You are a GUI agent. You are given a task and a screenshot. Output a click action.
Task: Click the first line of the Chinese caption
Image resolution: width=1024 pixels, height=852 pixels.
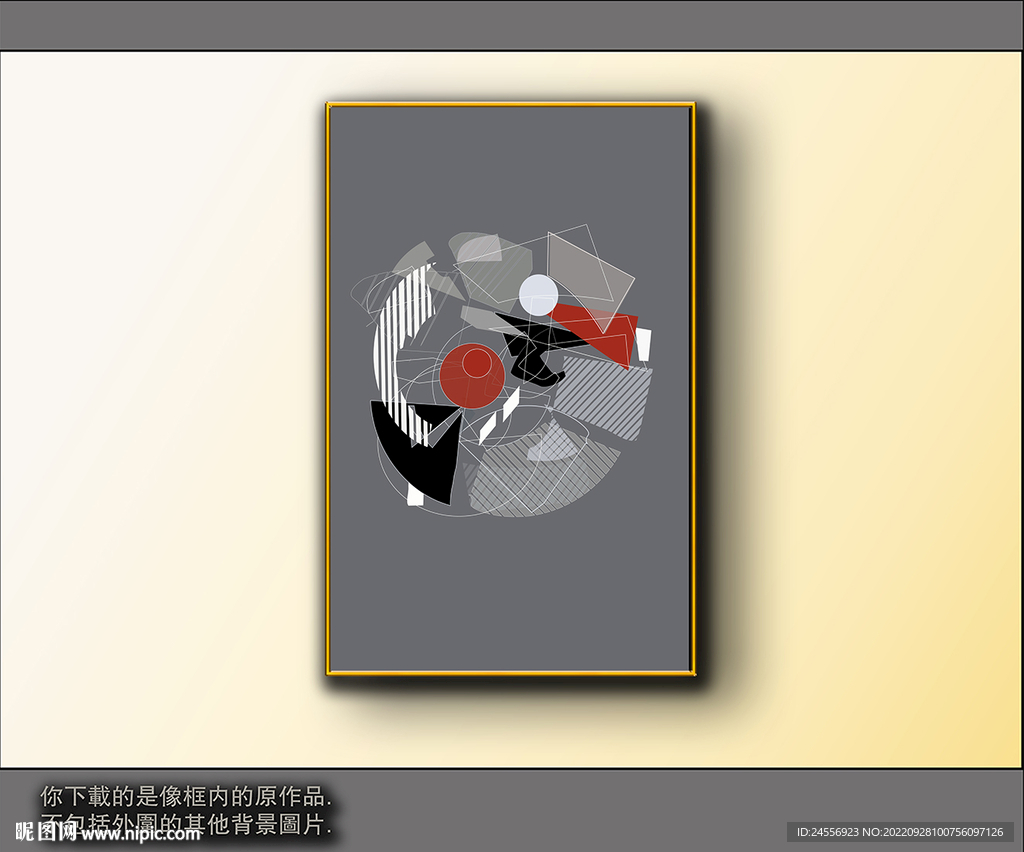[x=185, y=796]
